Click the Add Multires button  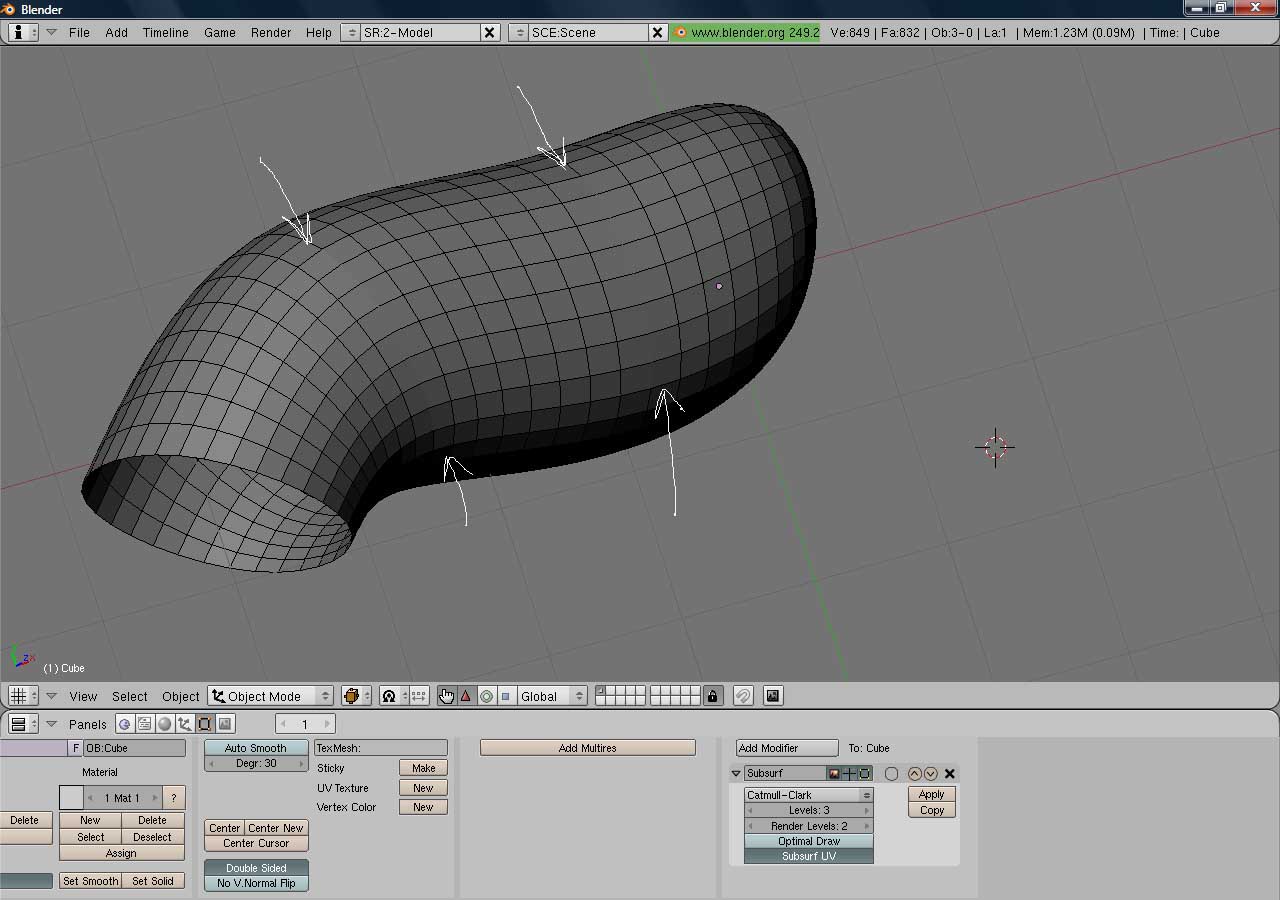pyautogui.click(x=588, y=748)
